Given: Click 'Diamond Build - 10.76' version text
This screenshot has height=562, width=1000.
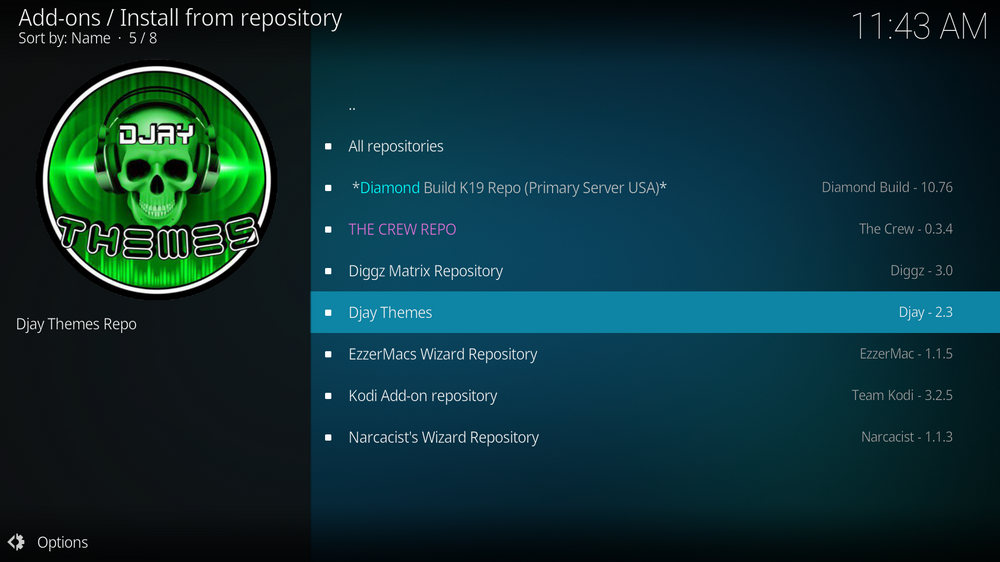Looking at the screenshot, I should (x=887, y=188).
